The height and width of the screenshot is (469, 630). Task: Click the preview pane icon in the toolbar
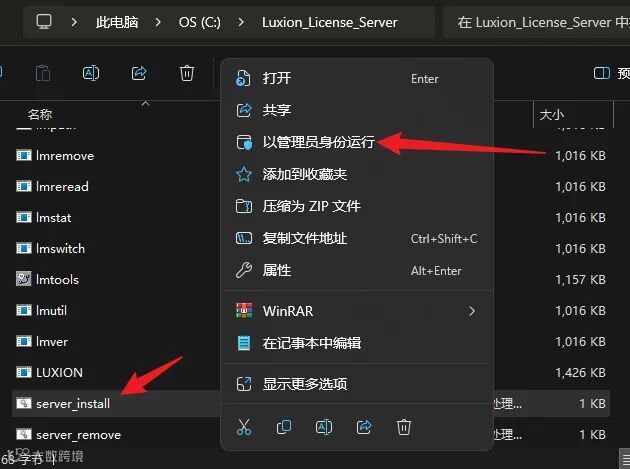[x=601, y=73]
